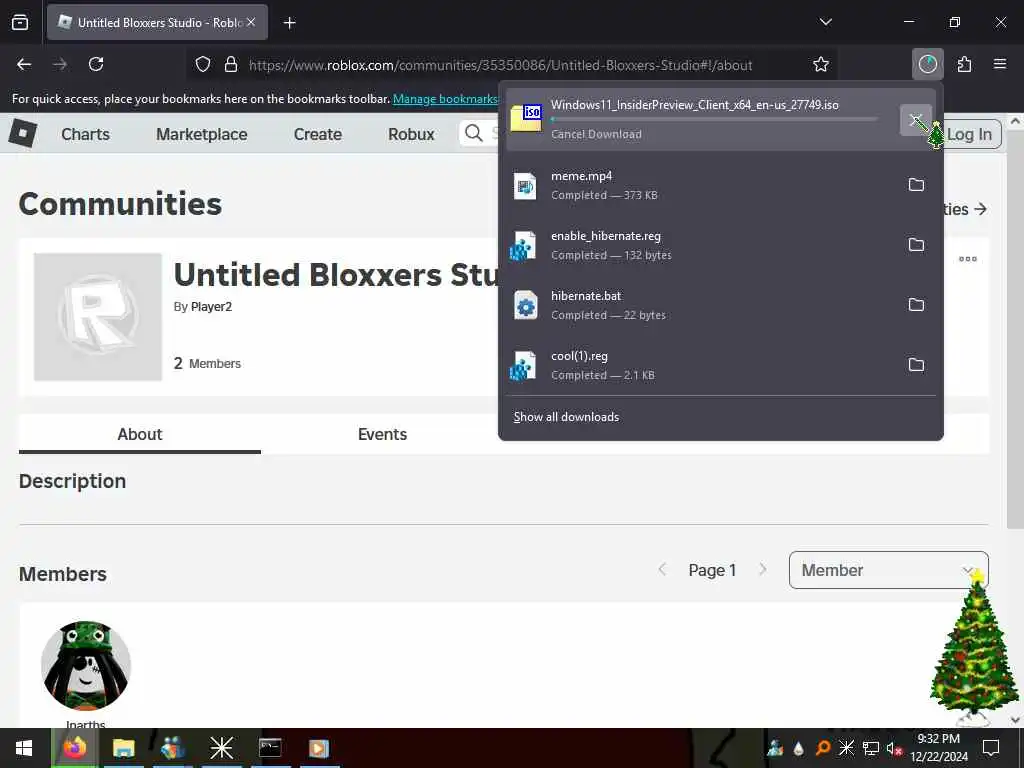1024x768 pixels.
Task: Open the Windows Start menu
Action: point(24,748)
